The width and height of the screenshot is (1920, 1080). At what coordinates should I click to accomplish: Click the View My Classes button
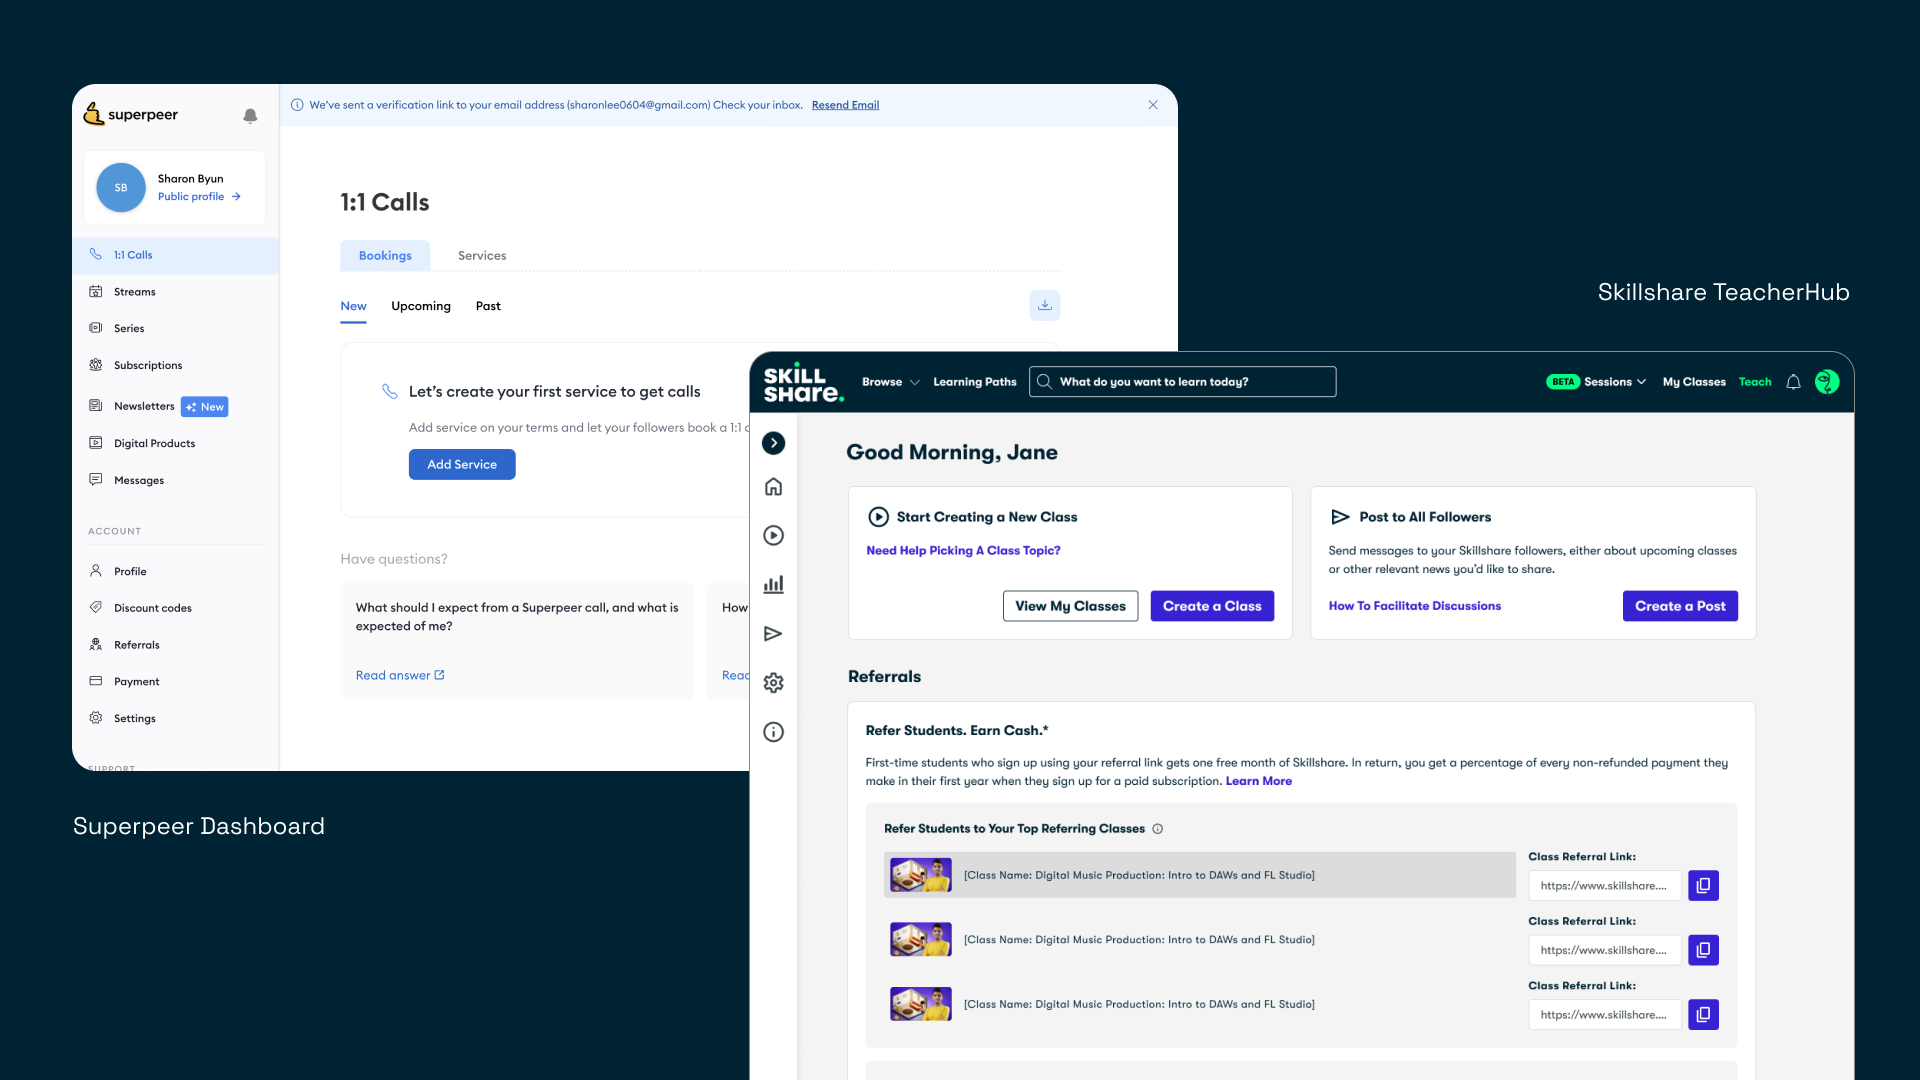1070,606
